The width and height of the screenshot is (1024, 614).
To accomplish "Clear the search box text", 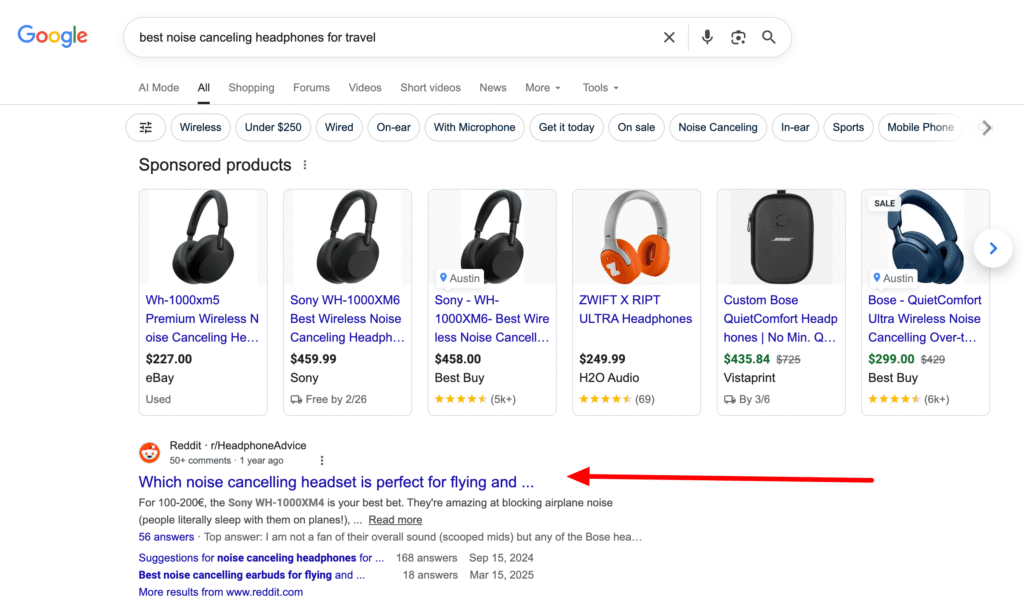I will coord(669,37).
